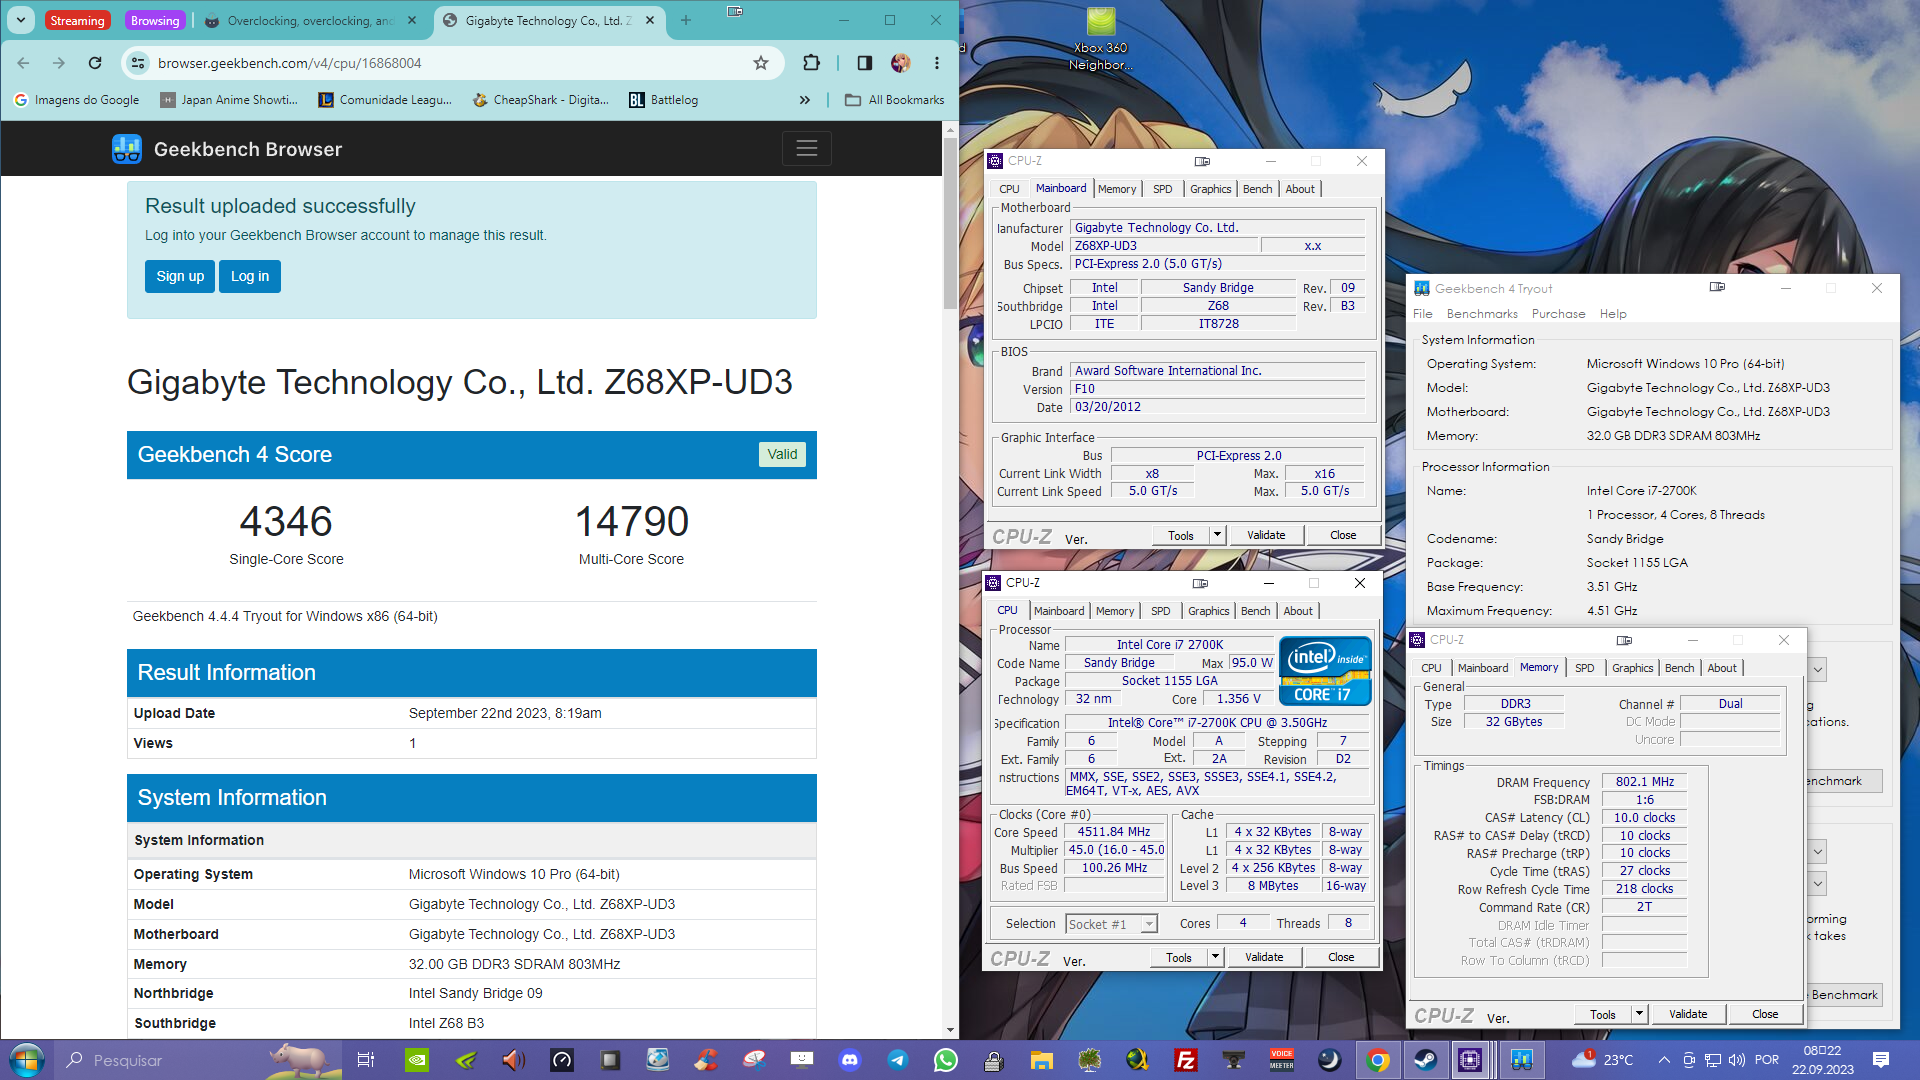Screen dimensions: 1920x1080
Task: Switch to CPU-Z taskbar icon
Action: pyautogui.click(x=1470, y=1060)
